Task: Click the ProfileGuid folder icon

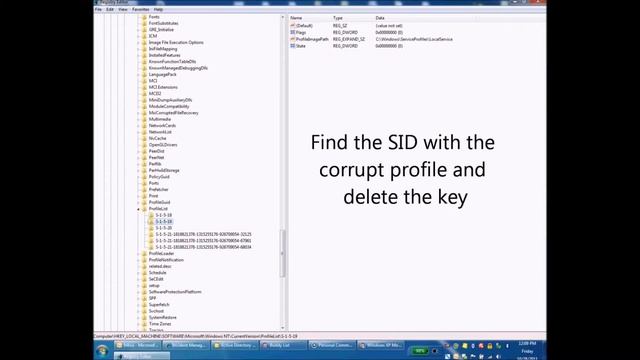Action: point(144,202)
